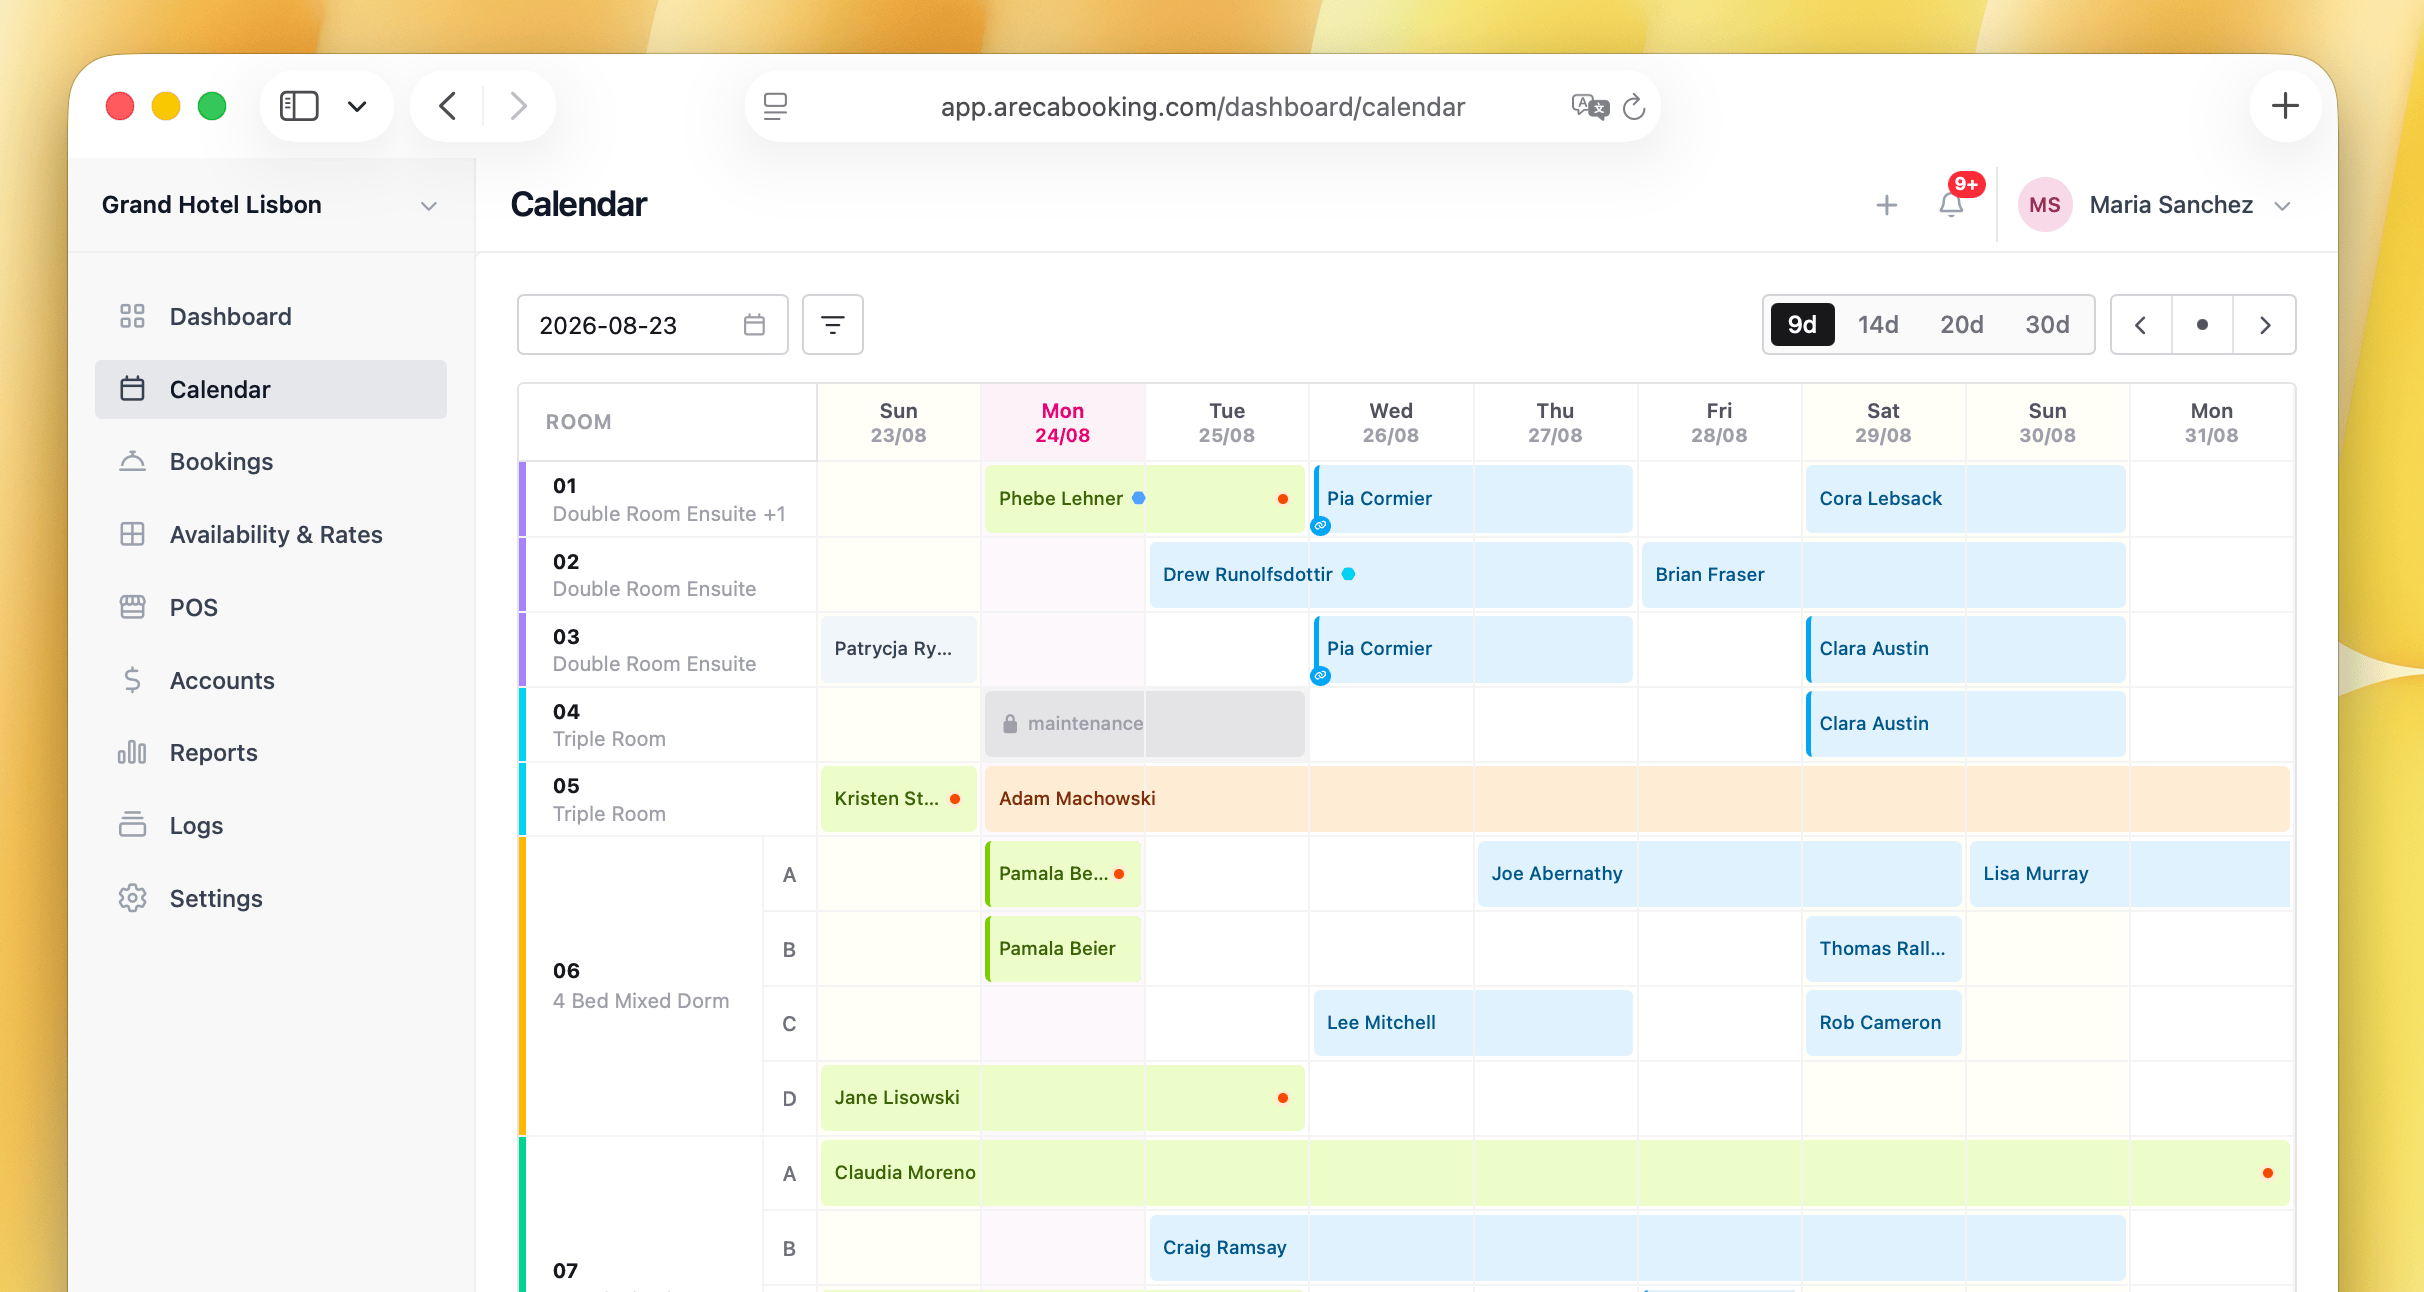Viewport: 2424px width, 1292px height.
Task: Switch to 9d calendar view
Action: [x=1802, y=325]
